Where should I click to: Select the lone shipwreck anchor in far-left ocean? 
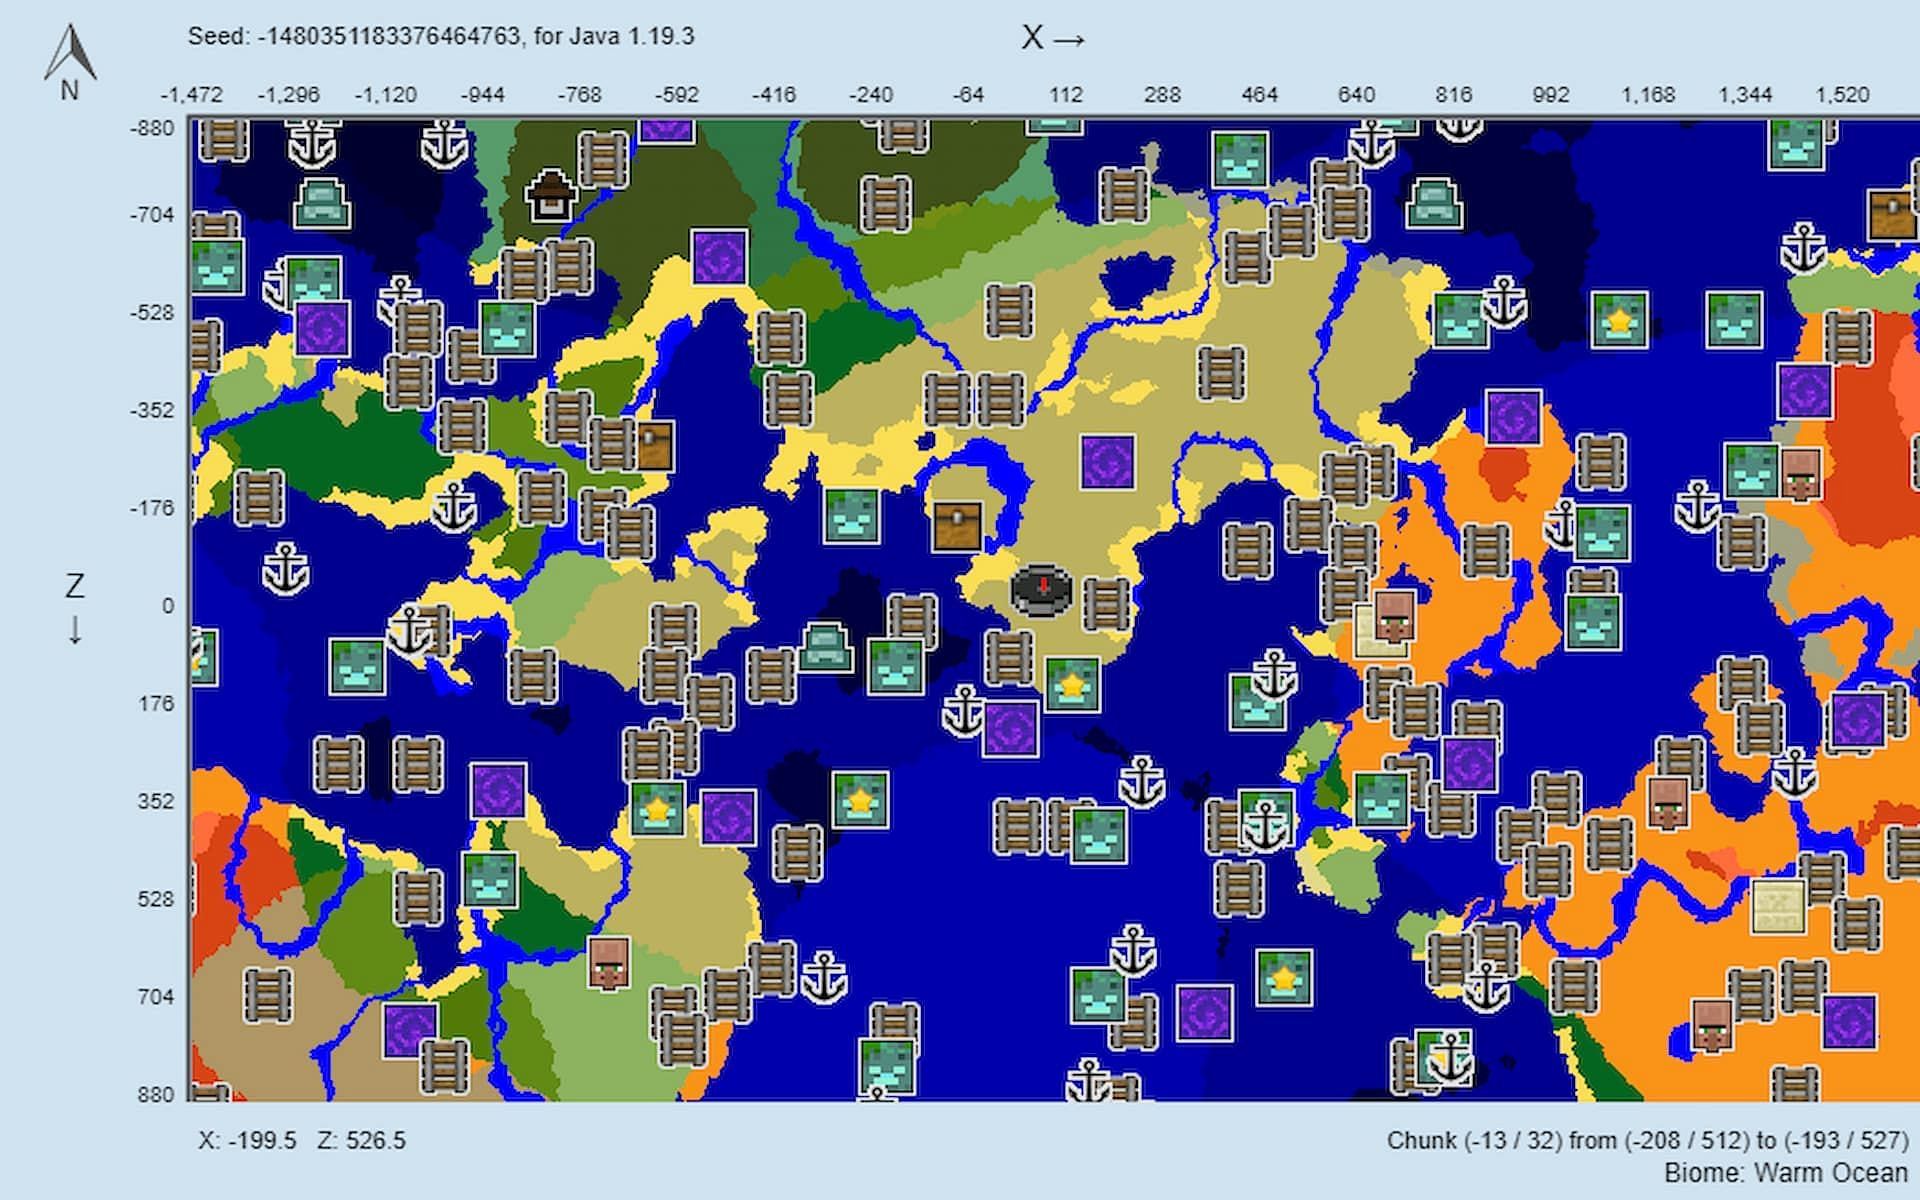[285, 569]
